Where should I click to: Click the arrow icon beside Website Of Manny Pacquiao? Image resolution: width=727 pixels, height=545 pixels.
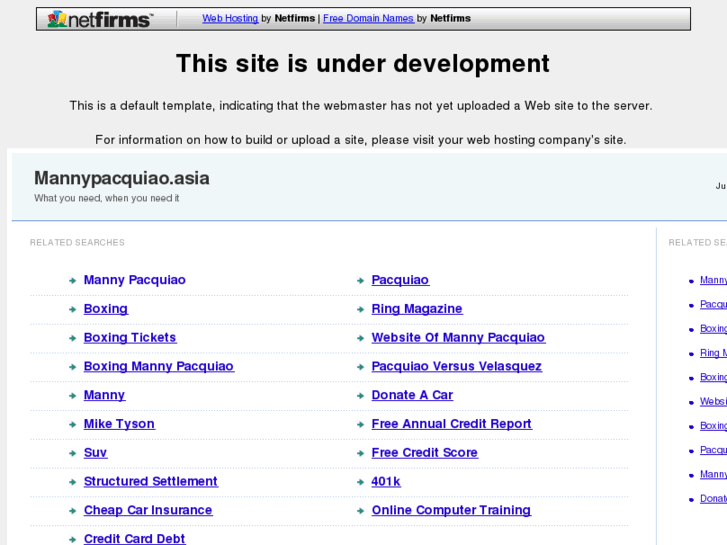(x=360, y=338)
